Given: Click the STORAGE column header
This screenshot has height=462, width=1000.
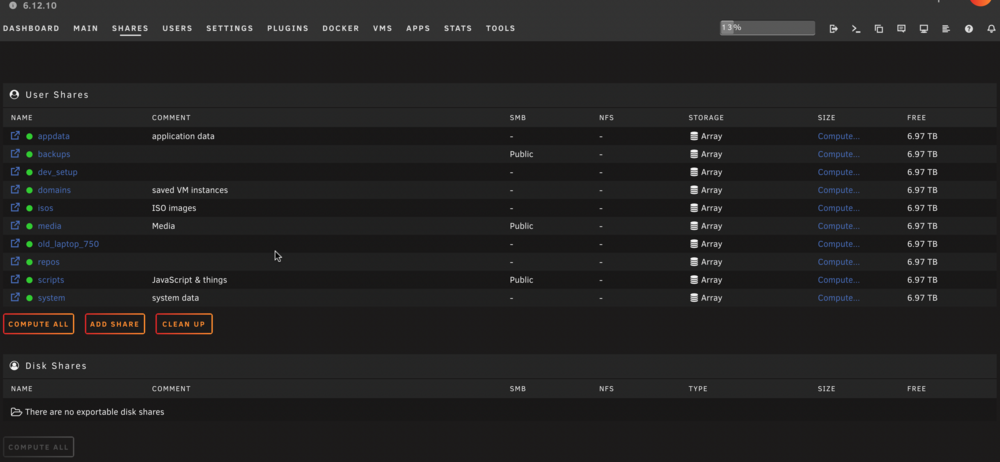Looking at the screenshot, I should pos(706,118).
